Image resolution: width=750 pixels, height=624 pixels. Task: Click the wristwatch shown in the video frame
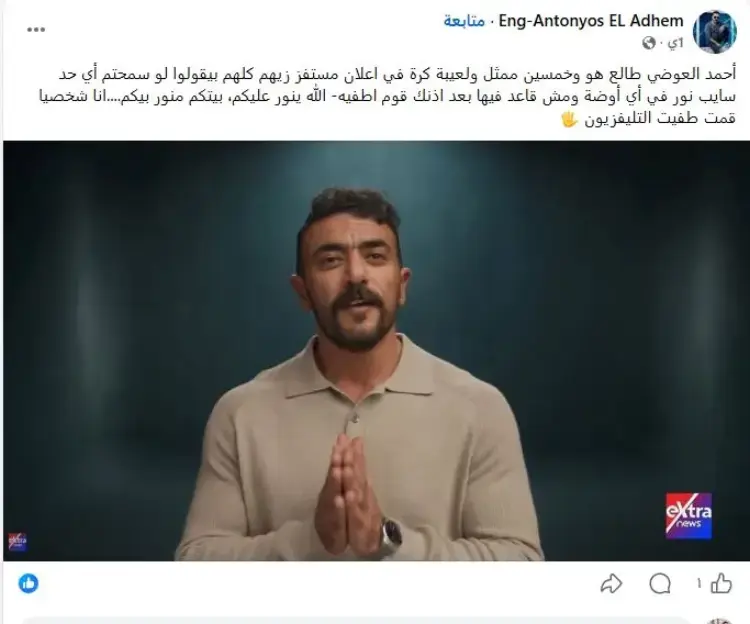(x=391, y=535)
